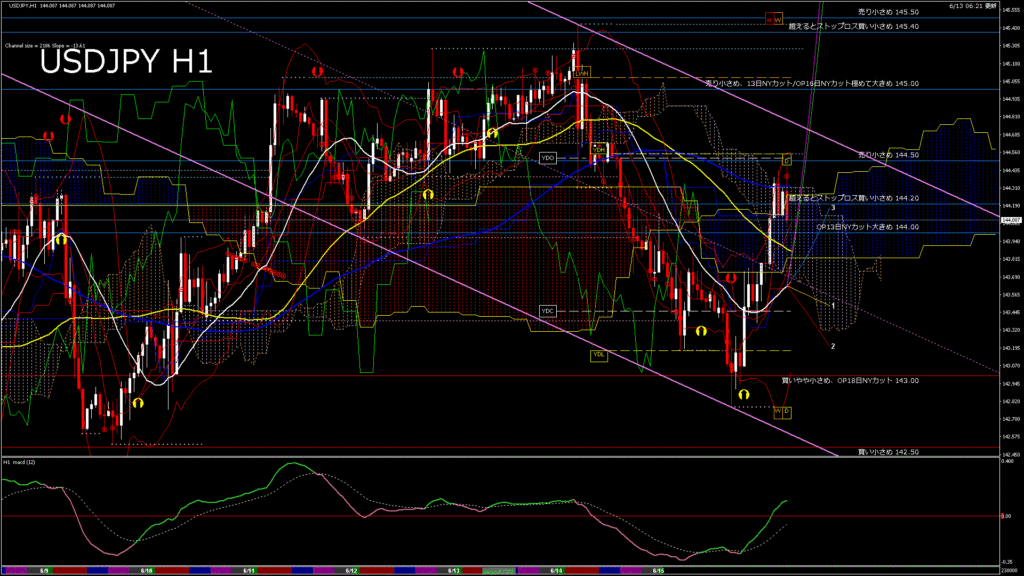Click the 6/15 date marker
1024x576 pixels.
click(658, 571)
